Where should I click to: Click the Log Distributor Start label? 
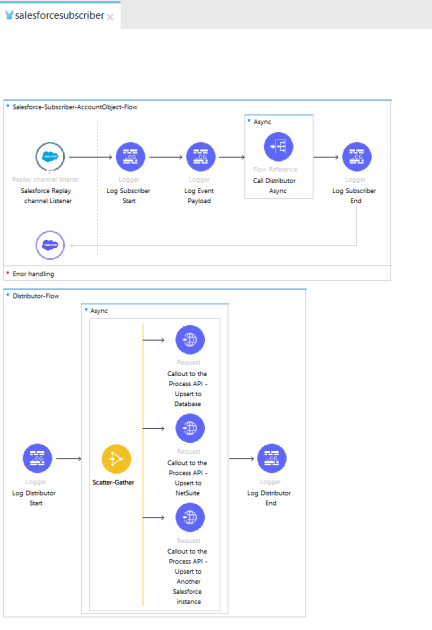click(34, 498)
